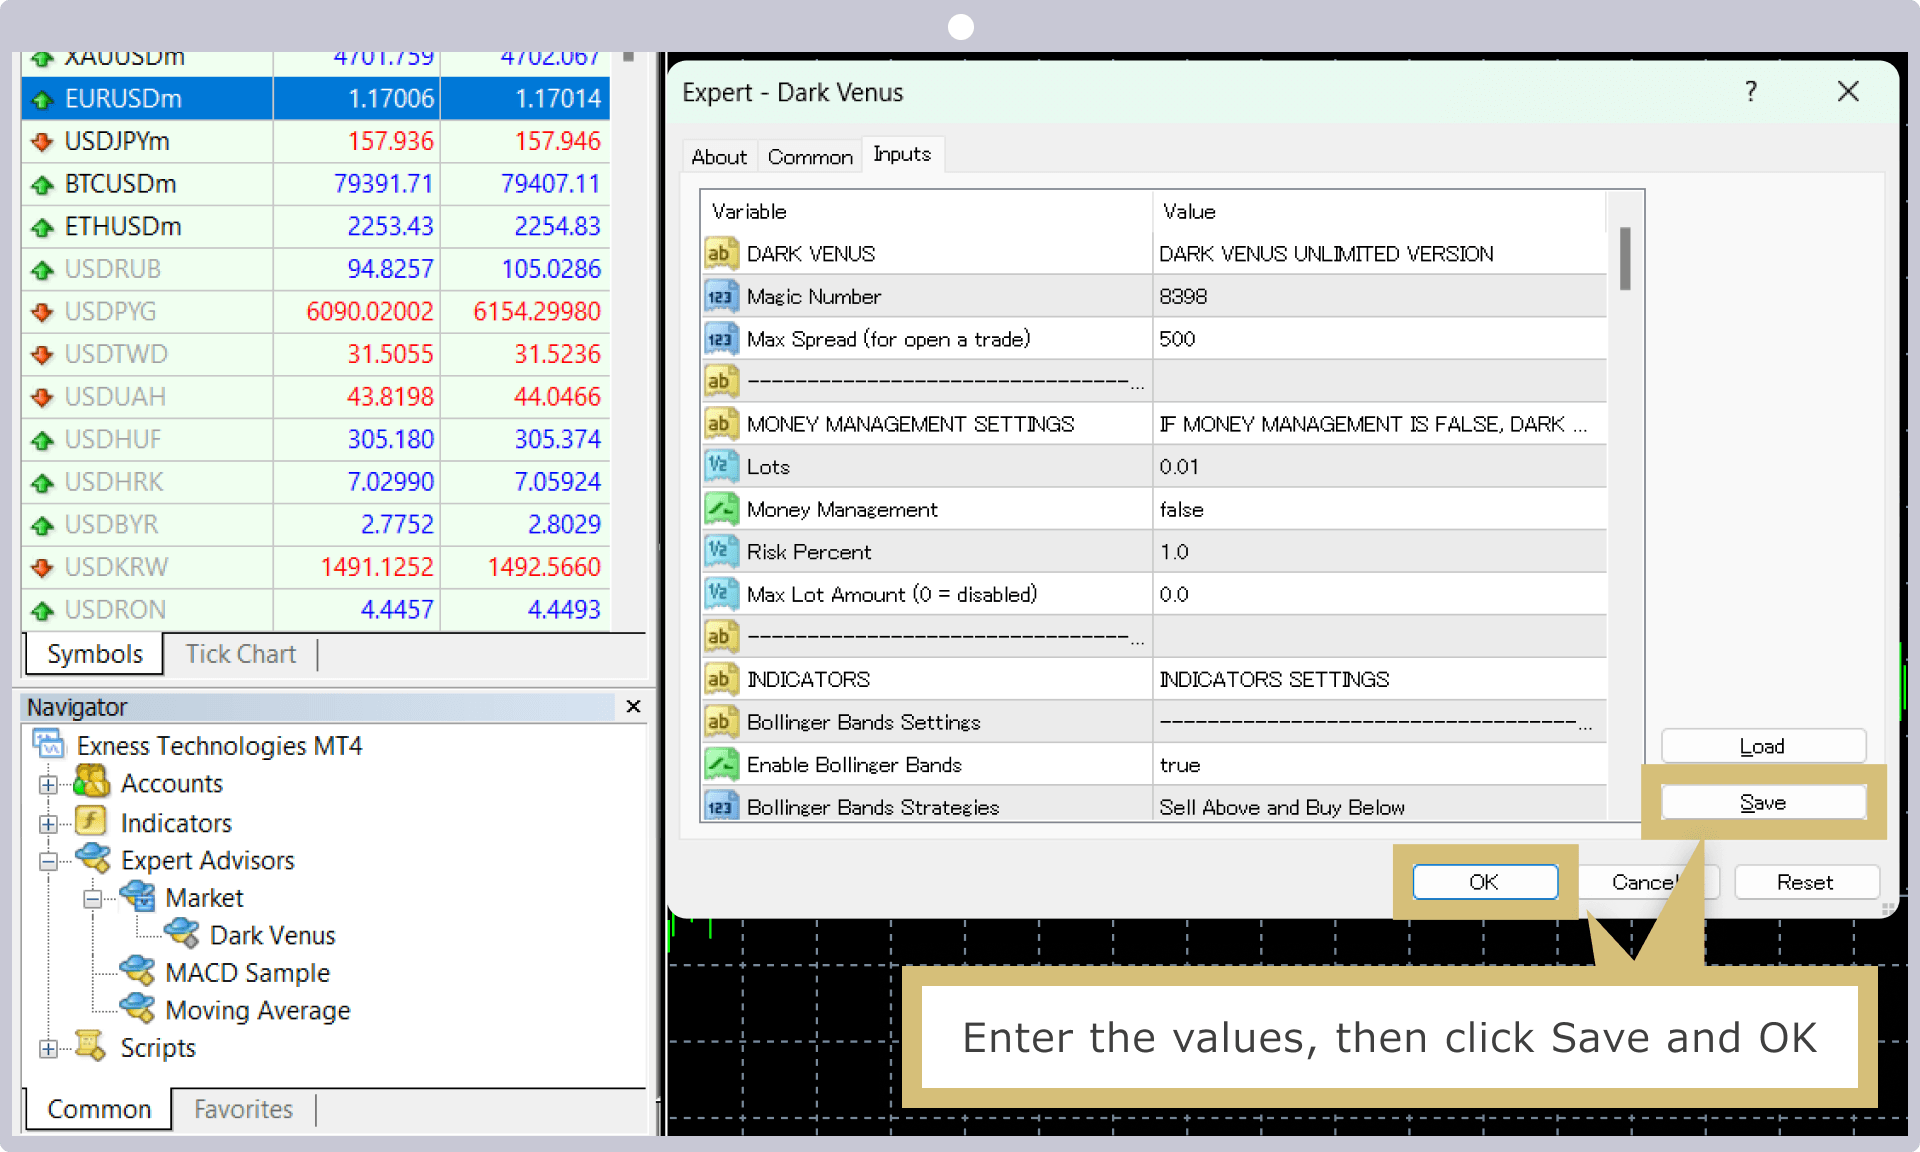This screenshot has width=1920, height=1152.
Task: Click the Load button
Action: pyautogui.click(x=1762, y=746)
